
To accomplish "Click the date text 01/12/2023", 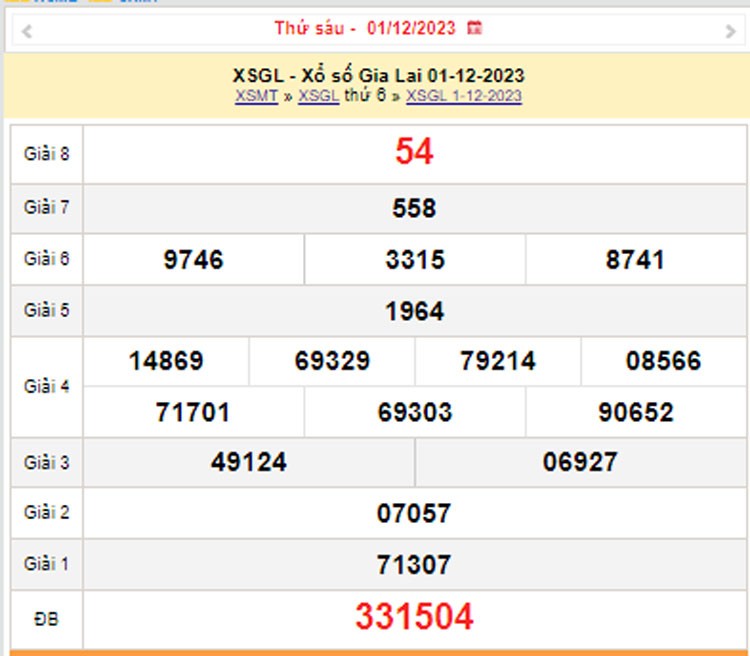I will coord(411,29).
